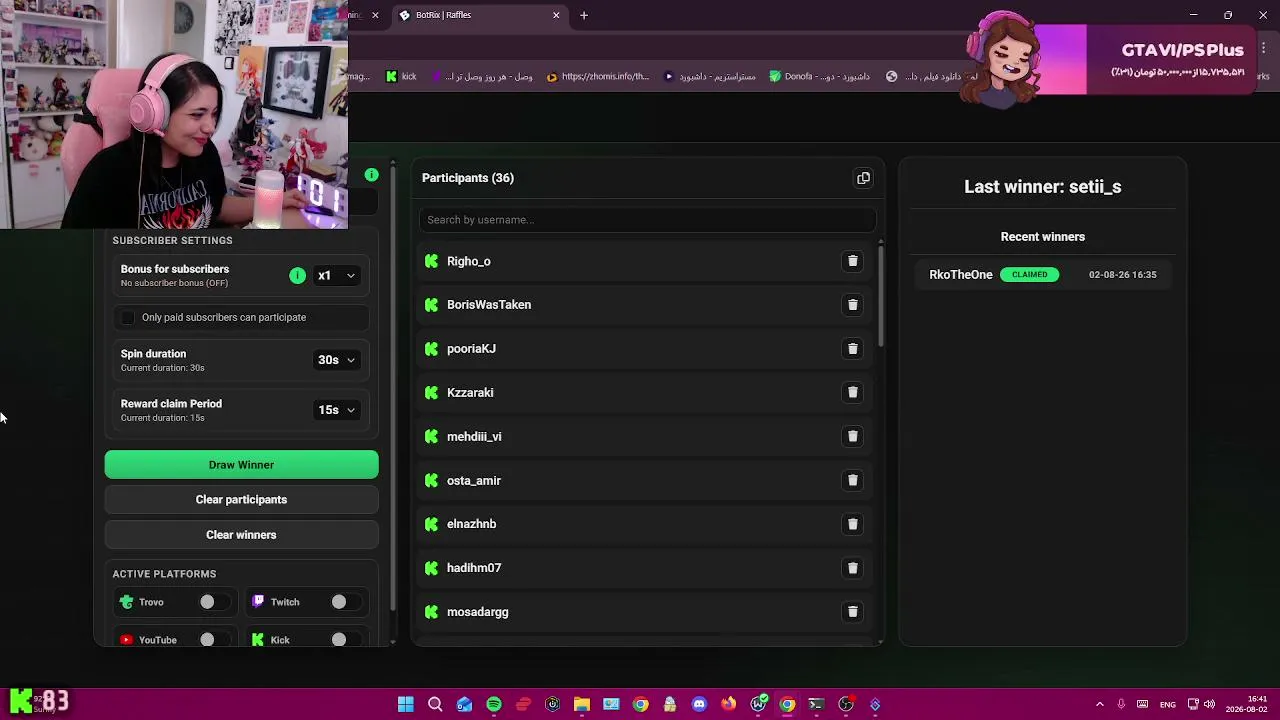Open the Windows Start menu

click(406, 704)
